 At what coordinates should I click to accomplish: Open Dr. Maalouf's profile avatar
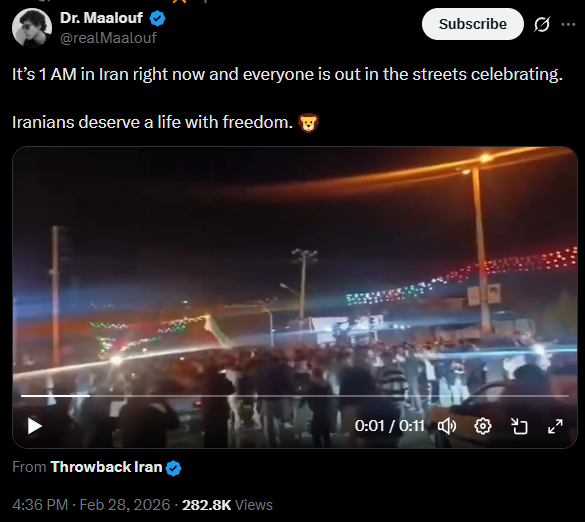[32, 28]
